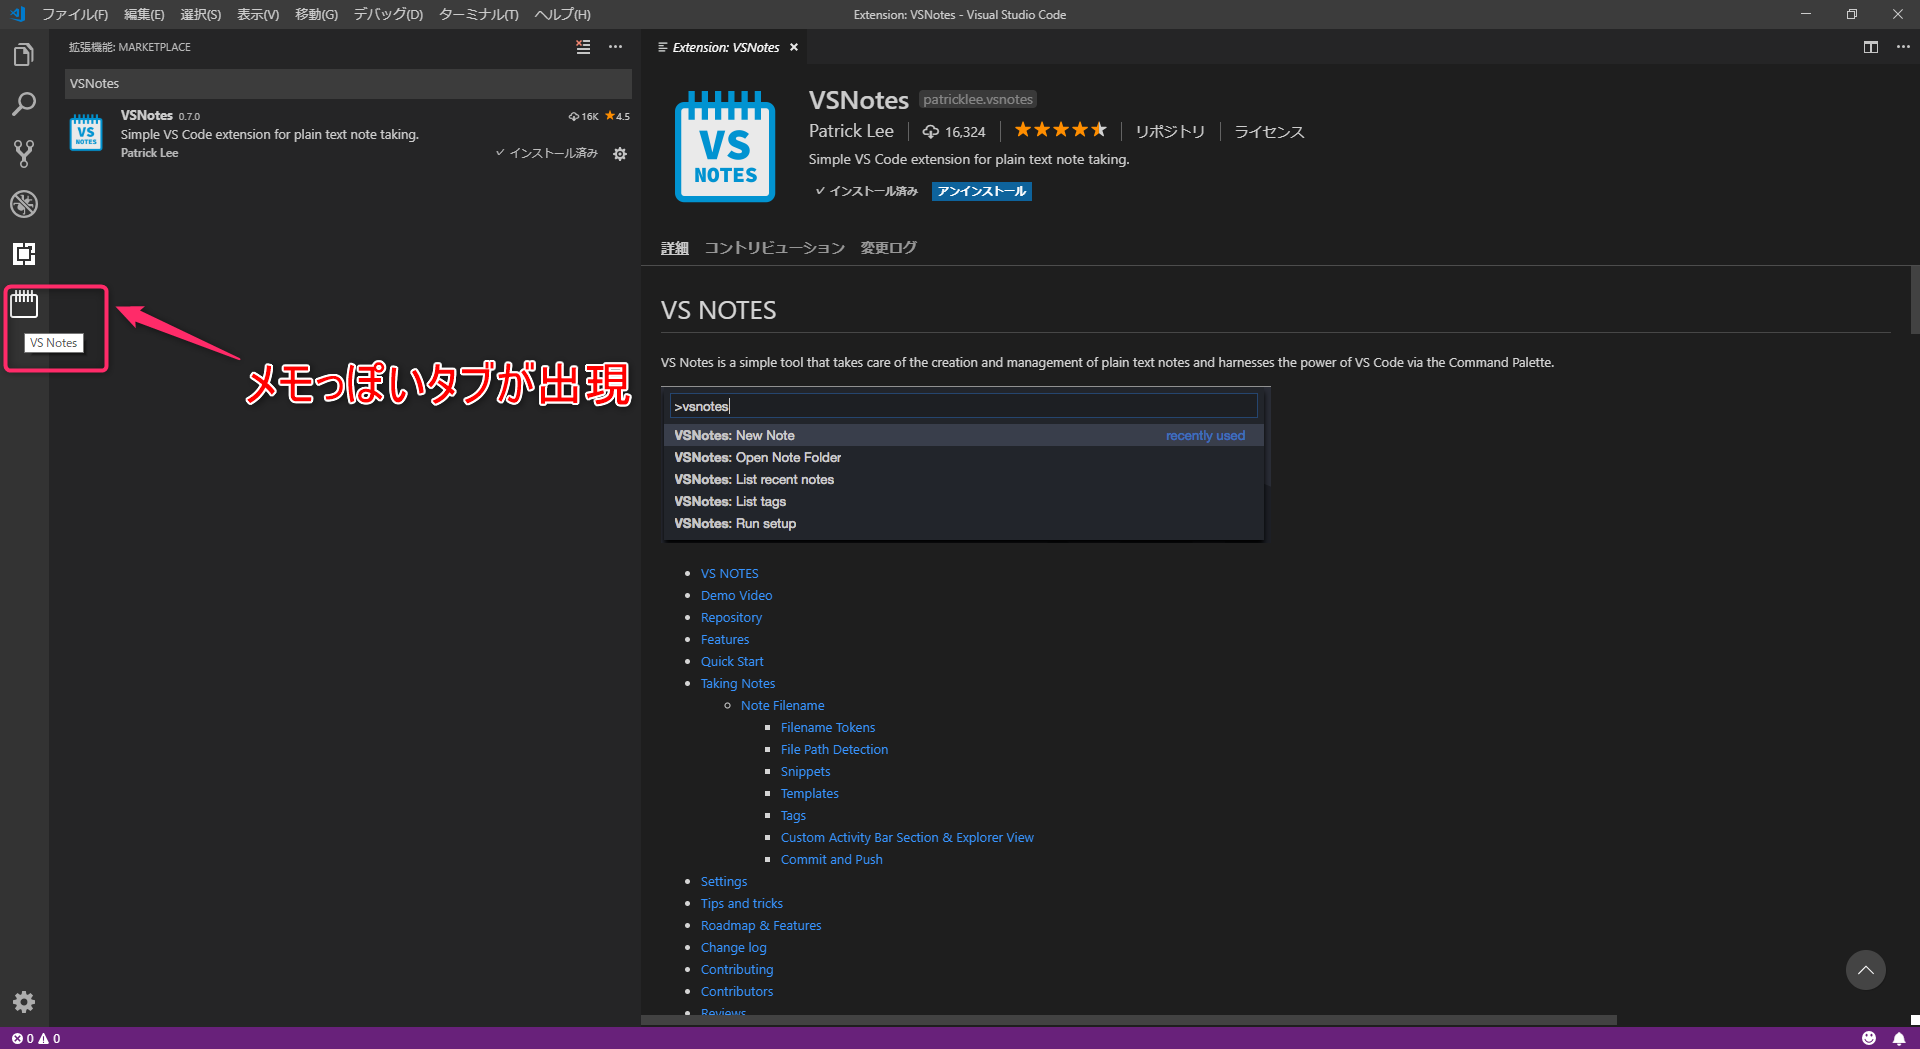Open the Features contents link
Image resolution: width=1920 pixels, height=1049 pixels.
pyautogui.click(x=725, y=640)
